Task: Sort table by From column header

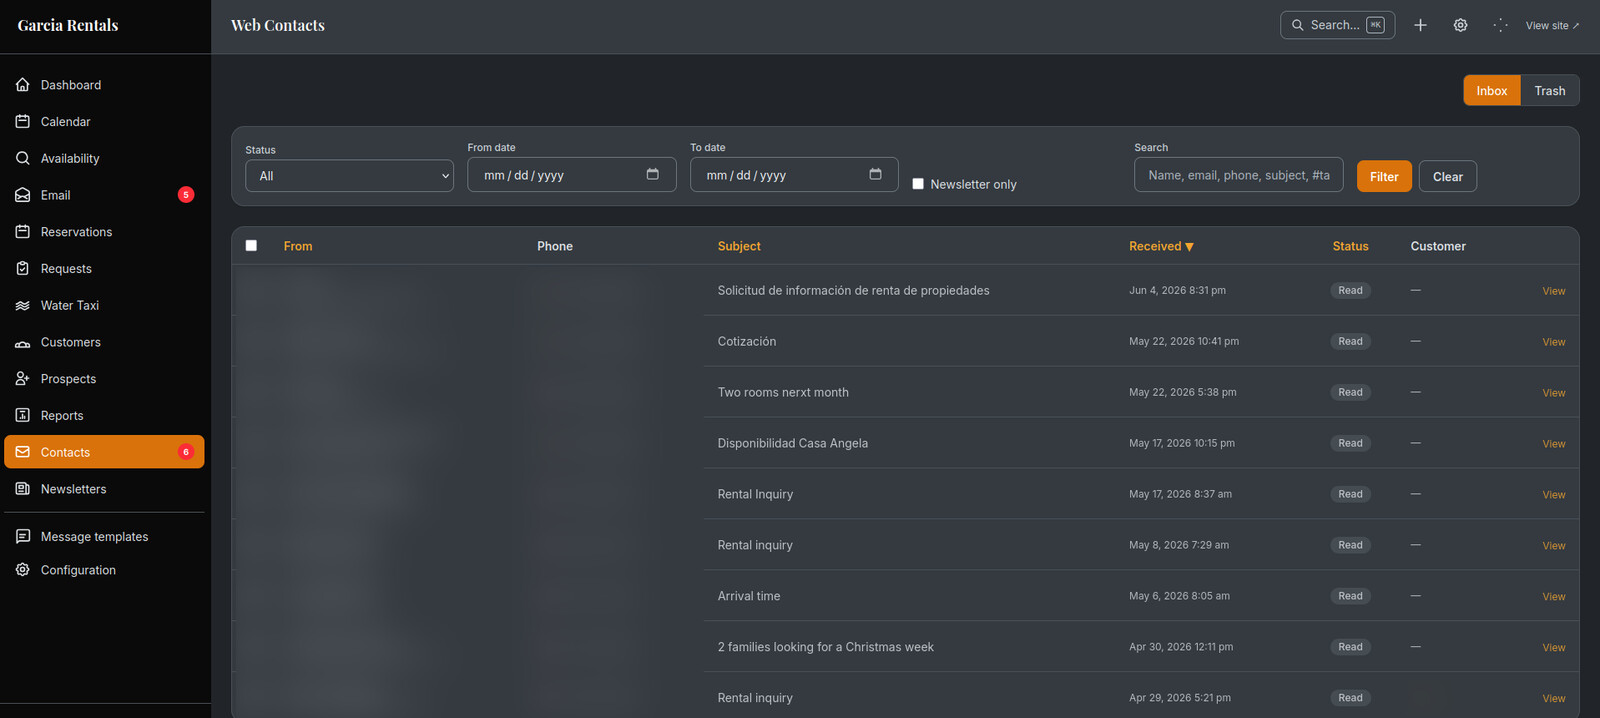Action: point(298,246)
